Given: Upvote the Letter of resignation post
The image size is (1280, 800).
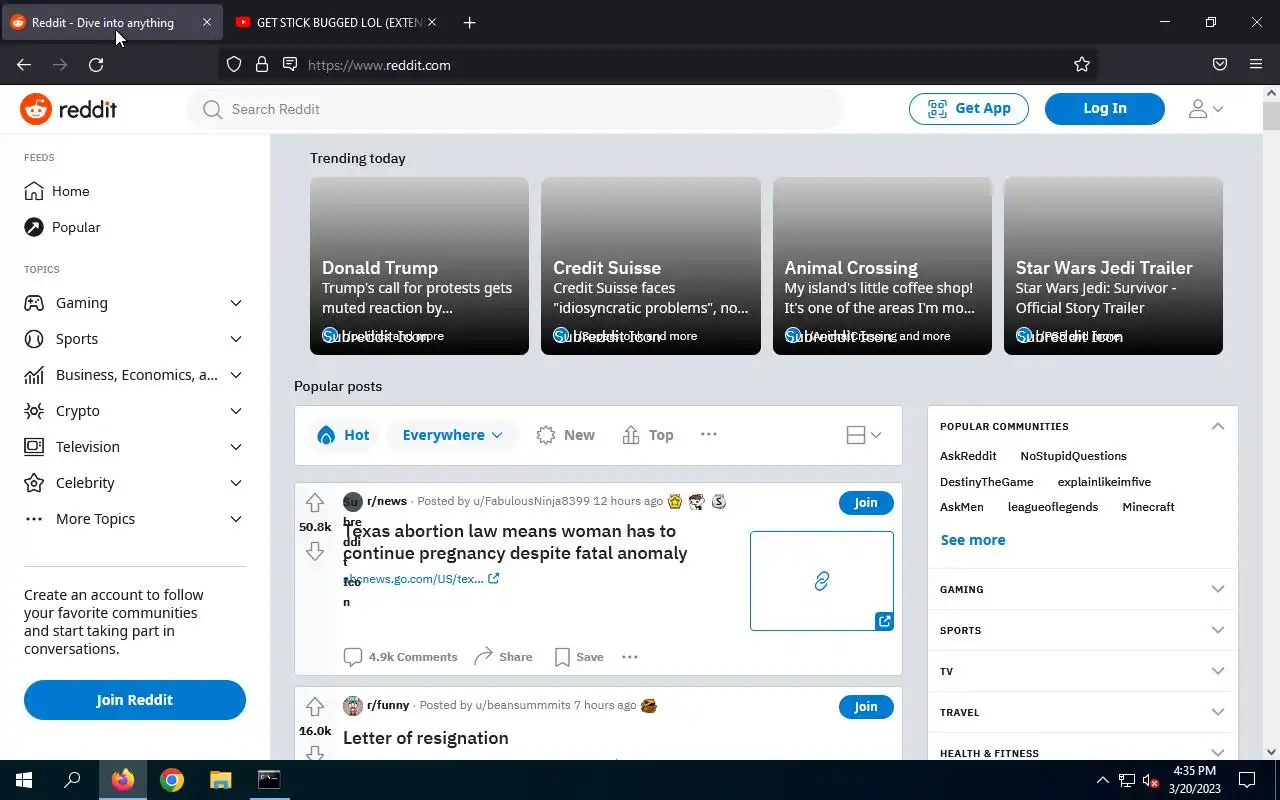Looking at the screenshot, I should tap(315, 707).
